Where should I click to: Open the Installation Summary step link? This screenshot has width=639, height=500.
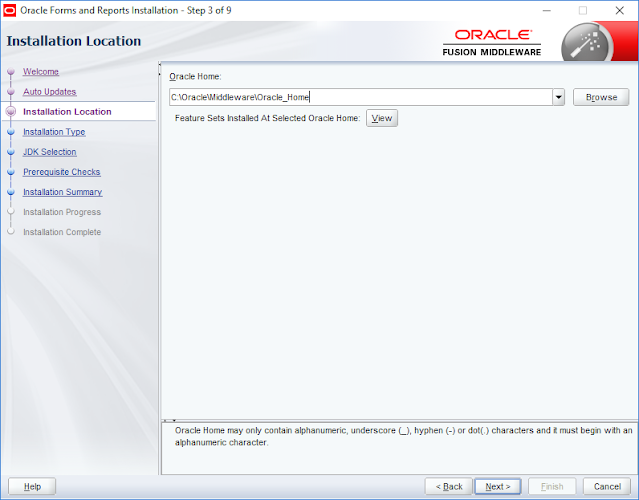point(62,192)
